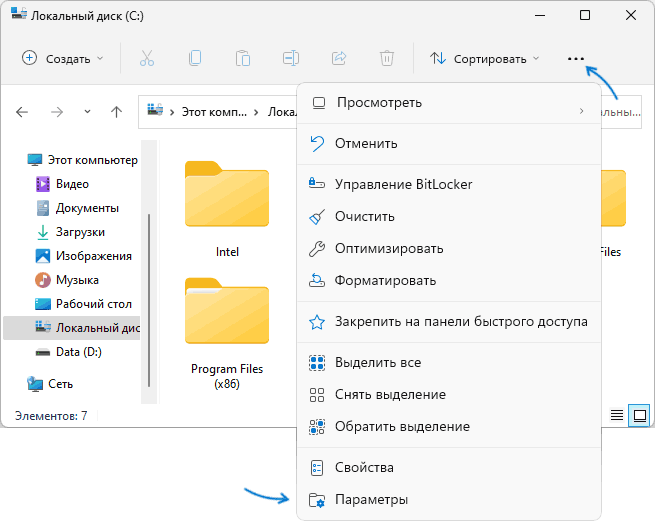Open Сеть in the navigation pane
This screenshot has height=521, width=655.
click(x=50, y=384)
